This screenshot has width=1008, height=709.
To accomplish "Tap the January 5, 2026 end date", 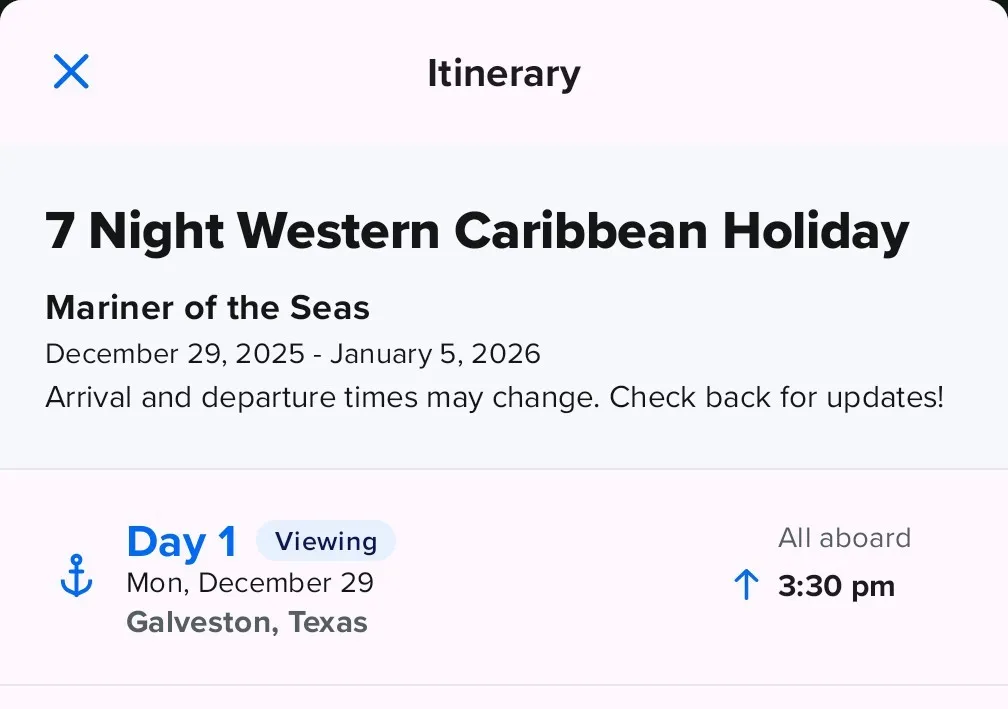I will [x=435, y=353].
